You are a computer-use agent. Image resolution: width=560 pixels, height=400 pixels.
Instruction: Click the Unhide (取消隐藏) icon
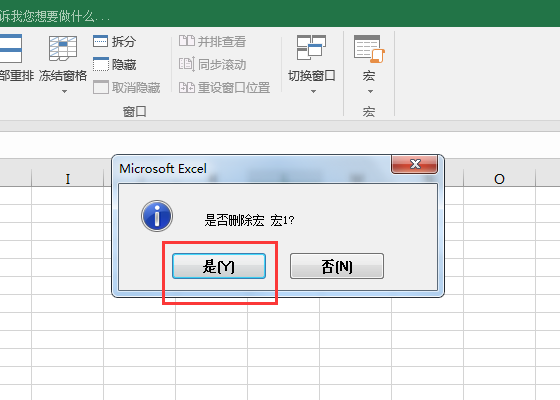click(x=101, y=87)
